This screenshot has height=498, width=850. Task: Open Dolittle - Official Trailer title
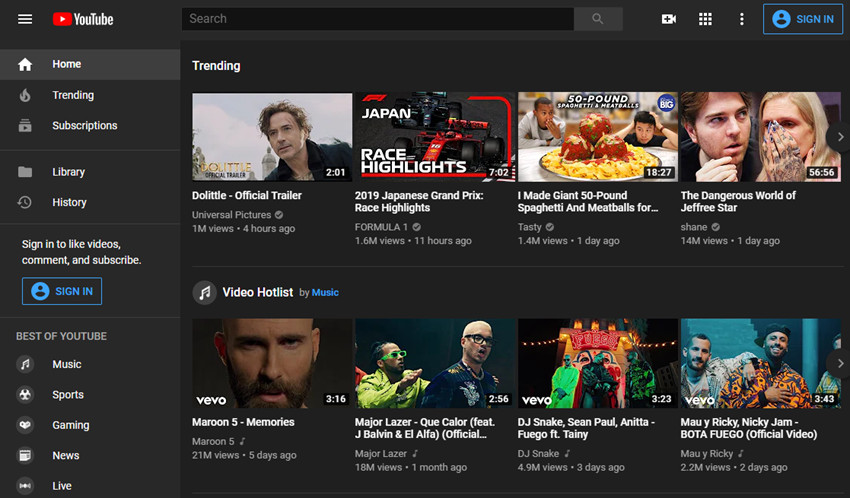[247, 196]
